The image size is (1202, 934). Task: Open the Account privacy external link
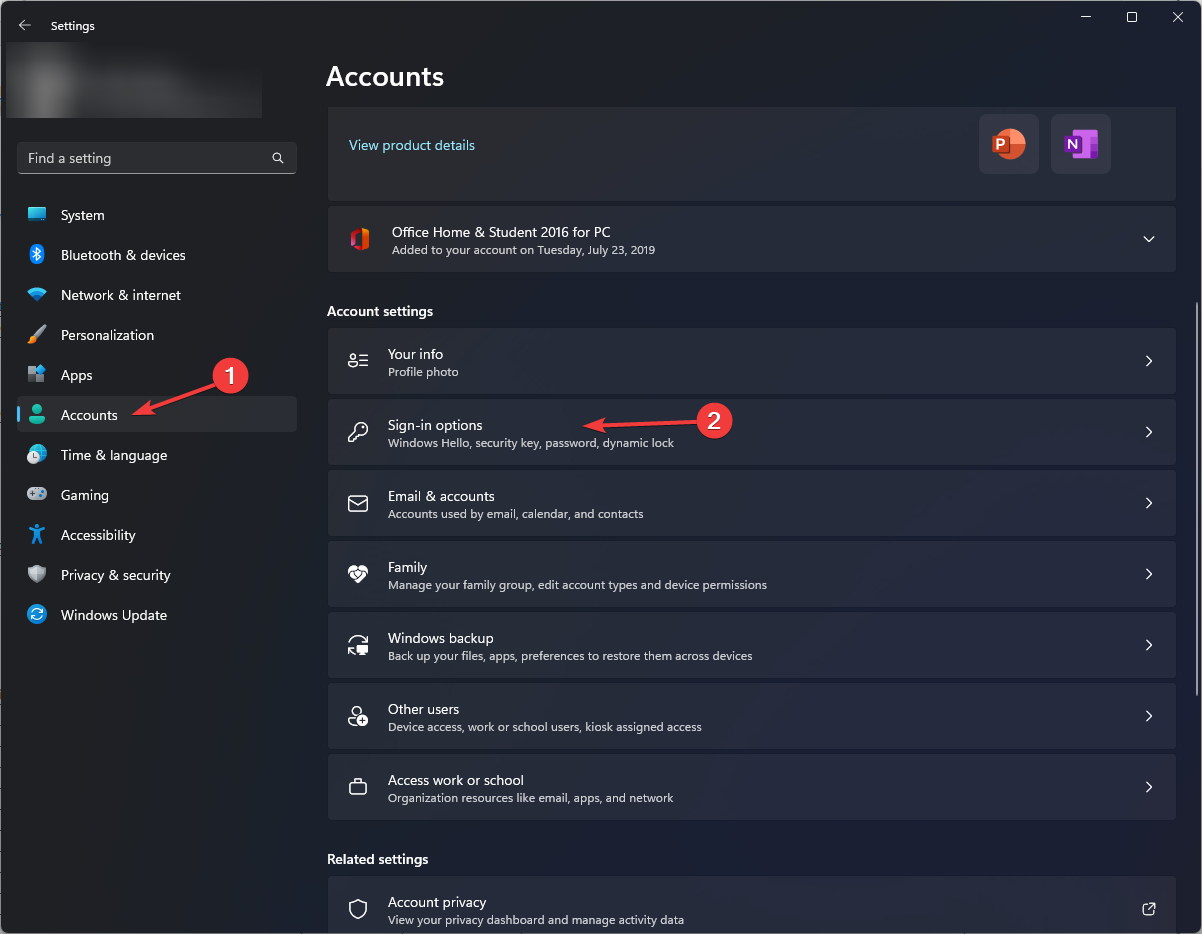pos(1149,909)
